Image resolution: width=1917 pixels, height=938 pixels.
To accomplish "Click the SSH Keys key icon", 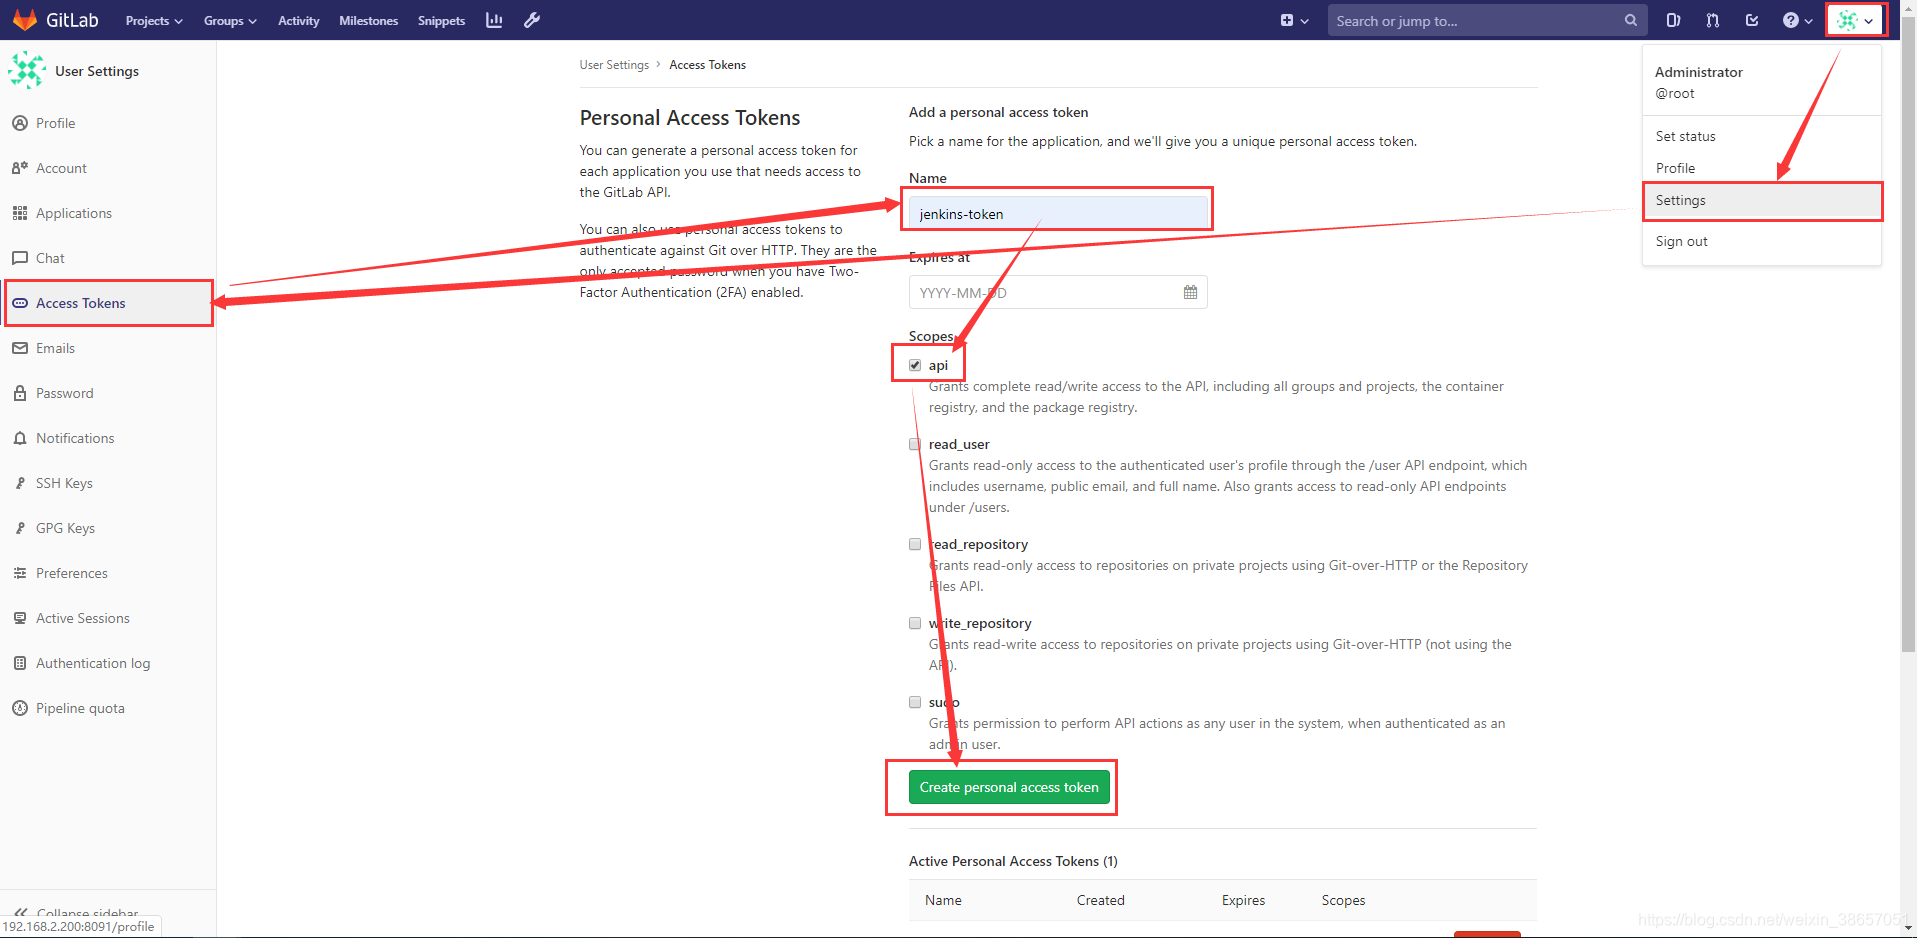I will tap(20, 483).
